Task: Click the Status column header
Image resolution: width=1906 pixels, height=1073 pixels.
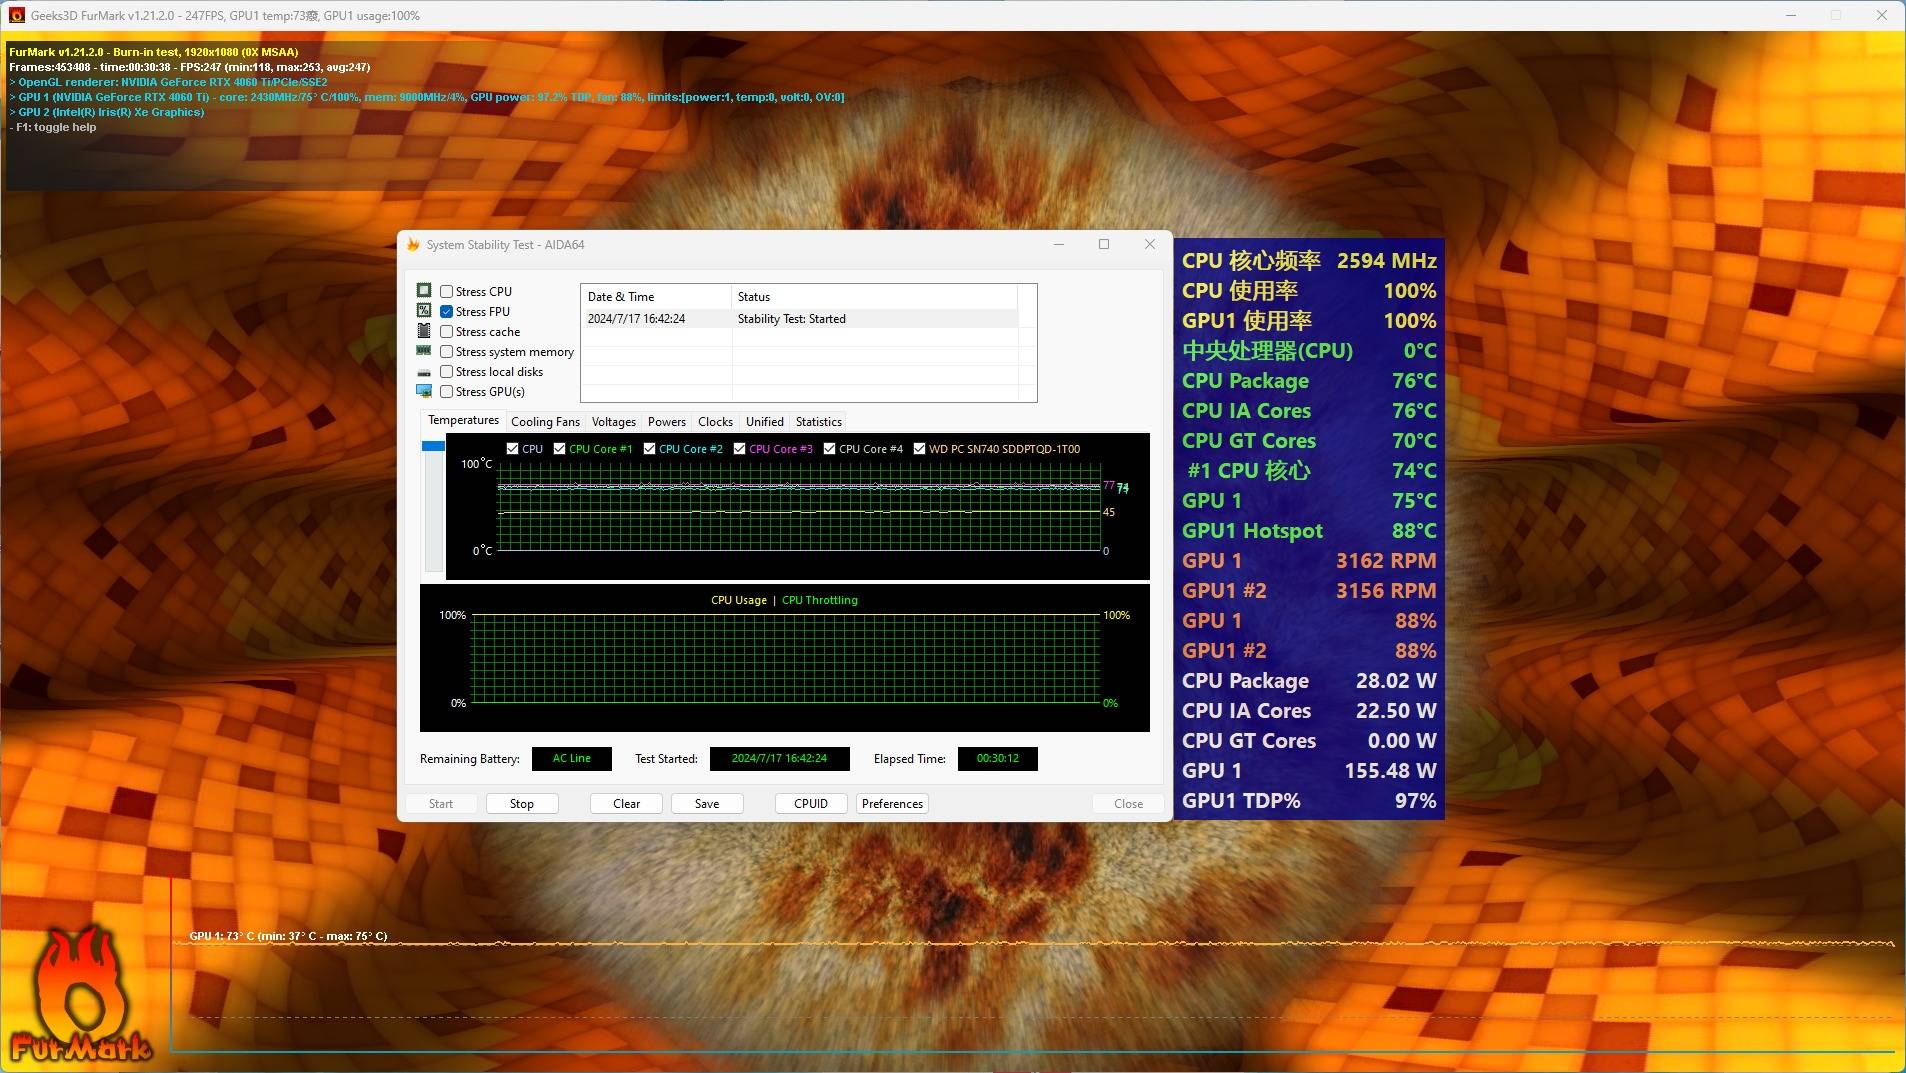Action: 875,297
